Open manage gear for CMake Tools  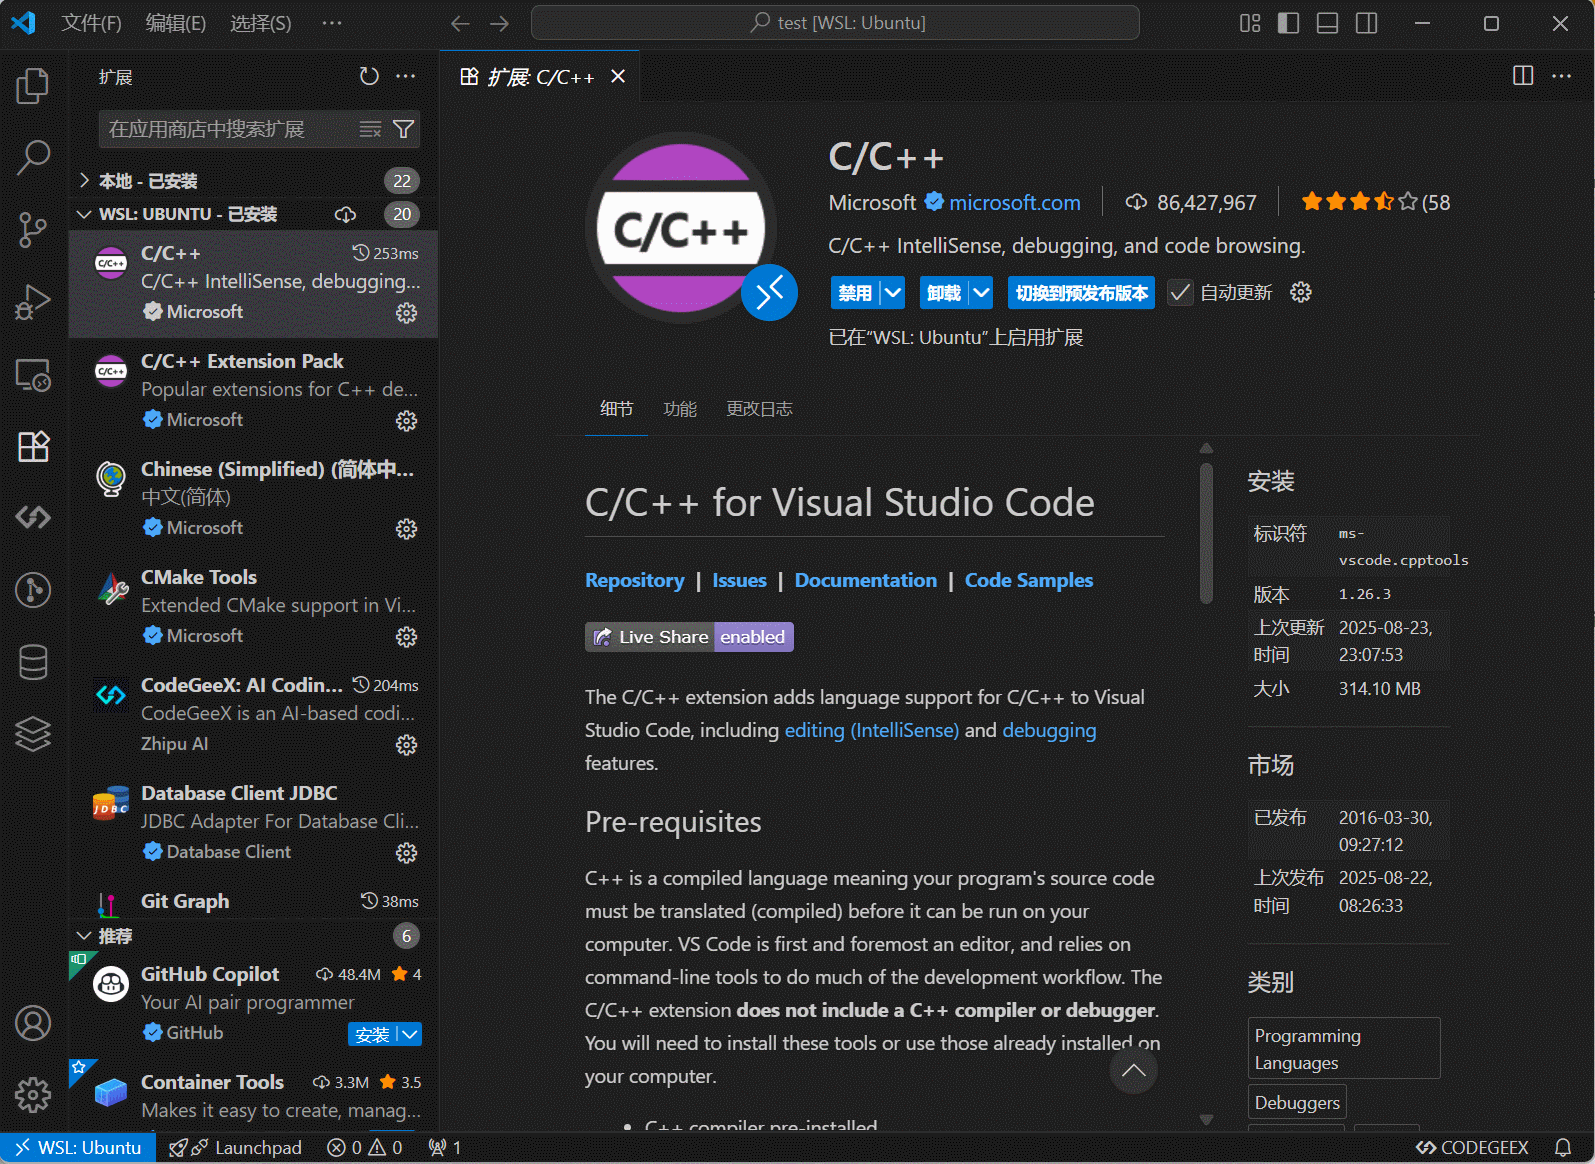click(406, 637)
